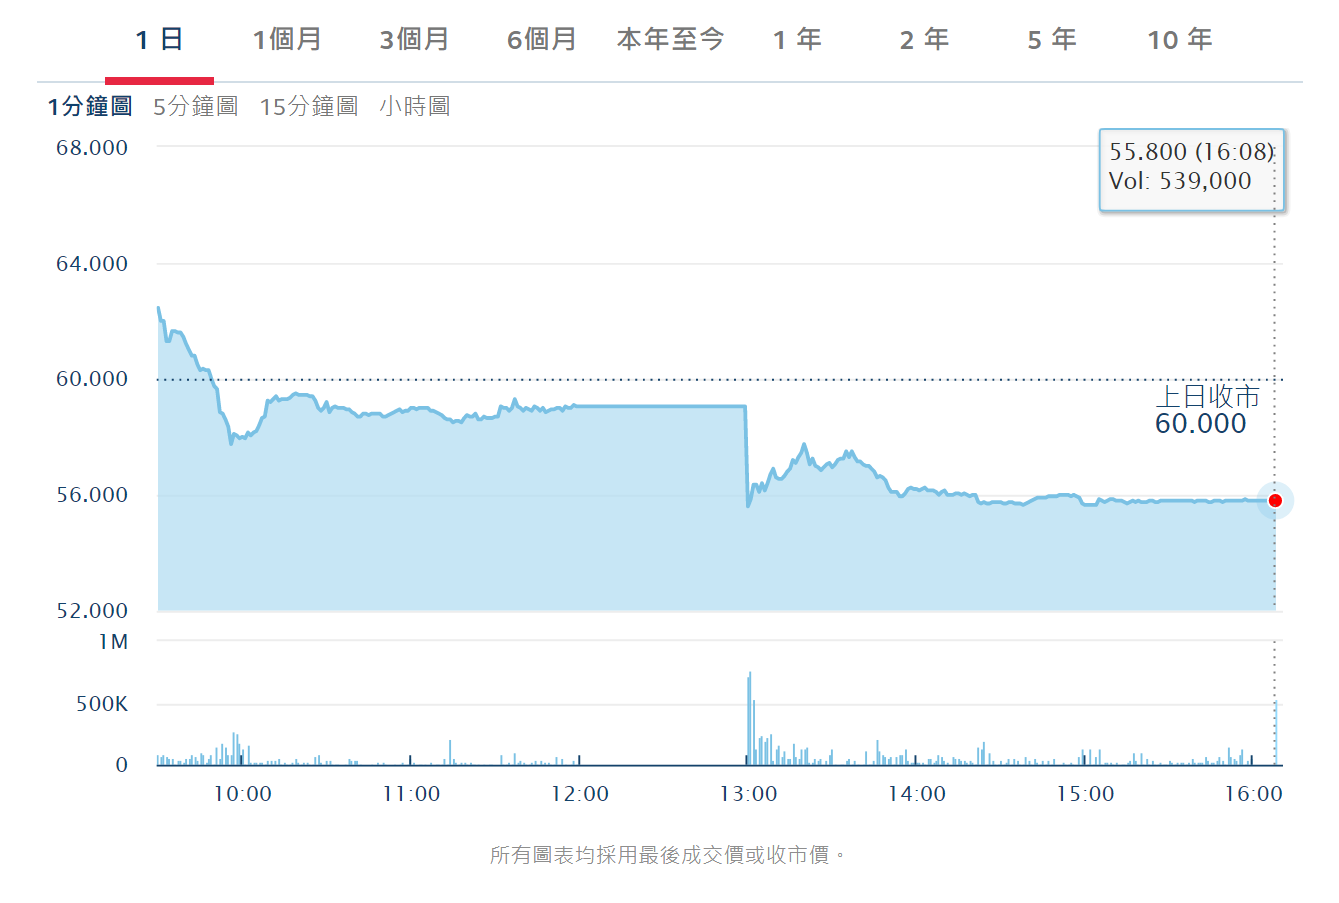The image size is (1339, 903).
Task: Choose the 2 年 range tab
Action: [924, 40]
